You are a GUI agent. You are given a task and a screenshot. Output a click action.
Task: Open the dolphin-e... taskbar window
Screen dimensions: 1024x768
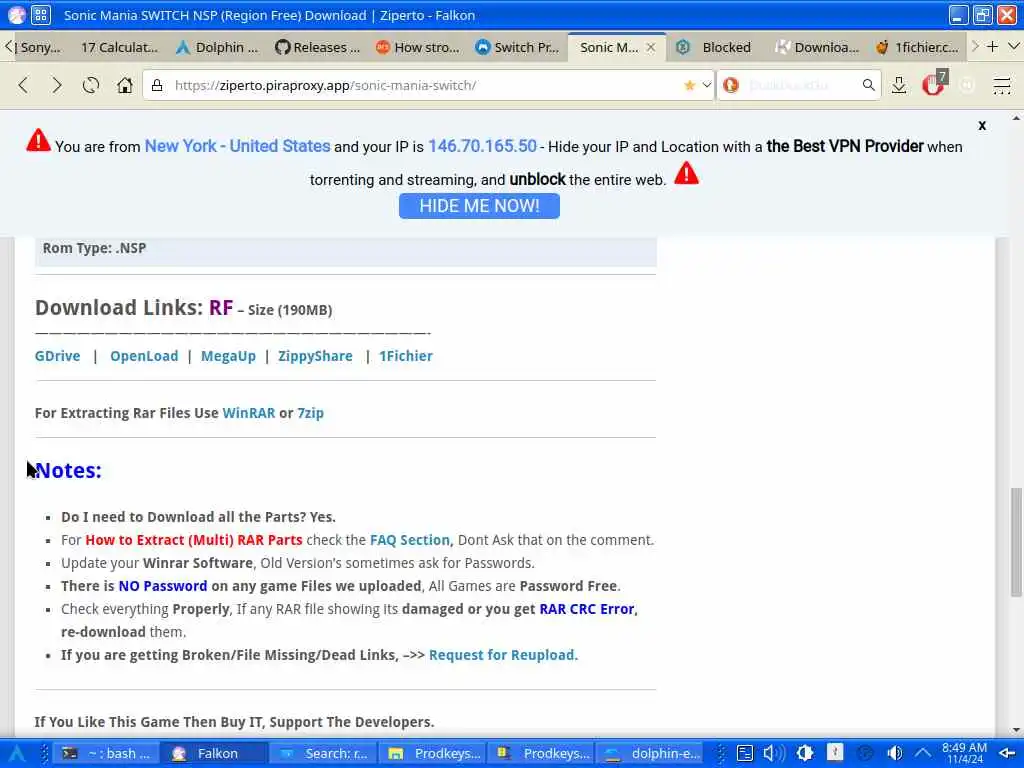[x=650, y=754]
